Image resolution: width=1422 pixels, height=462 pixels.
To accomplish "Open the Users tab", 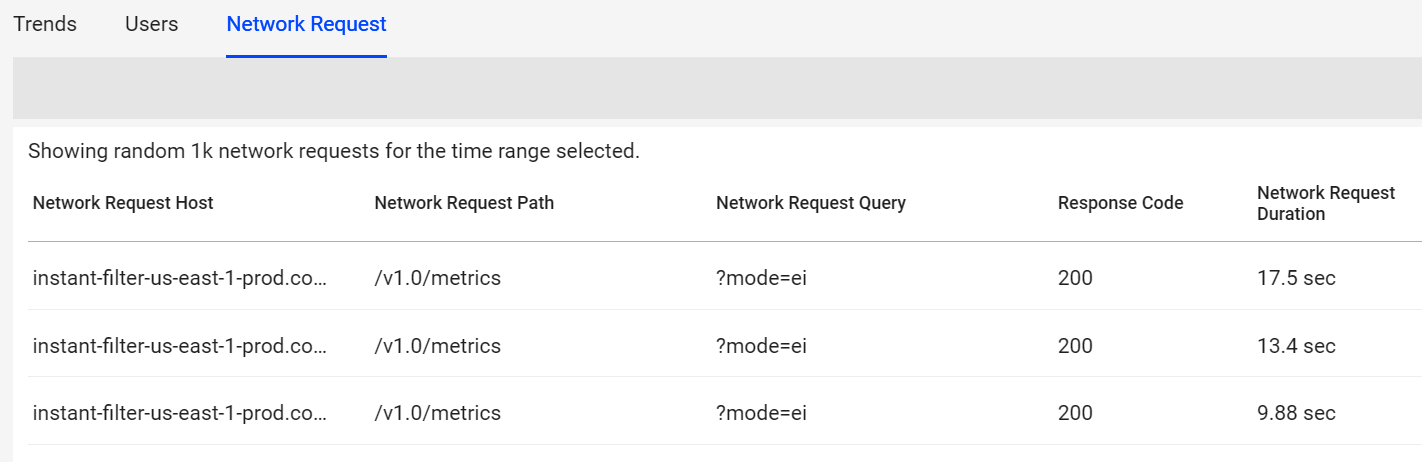I will tap(152, 24).
